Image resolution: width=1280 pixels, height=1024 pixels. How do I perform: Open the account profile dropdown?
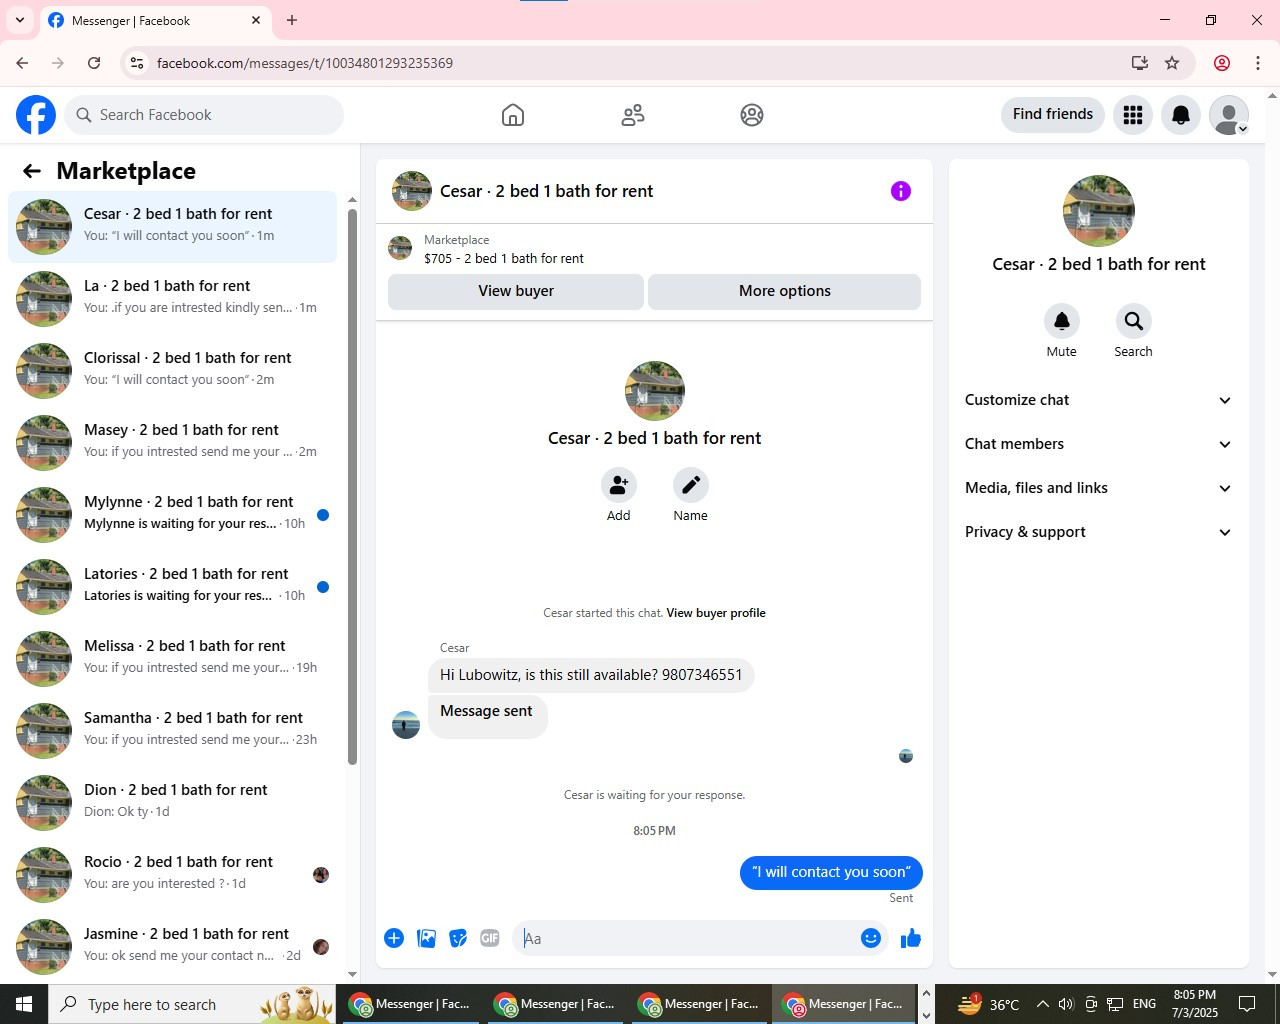click(x=1229, y=115)
